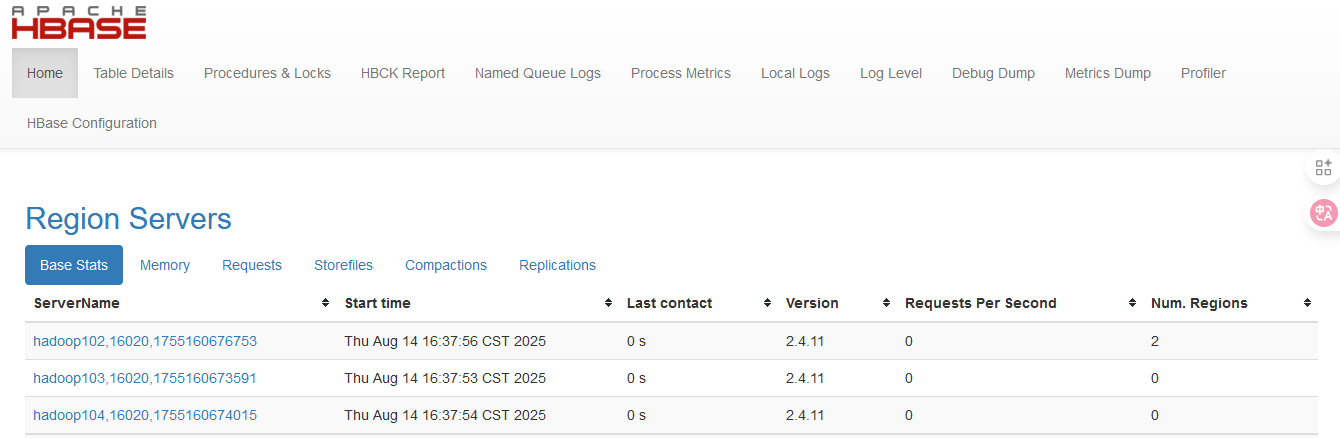Open hadoop102,16020,1755160676753 server link
The height and width of the screenshot is (438, 1340).
[x=145, y=341]
